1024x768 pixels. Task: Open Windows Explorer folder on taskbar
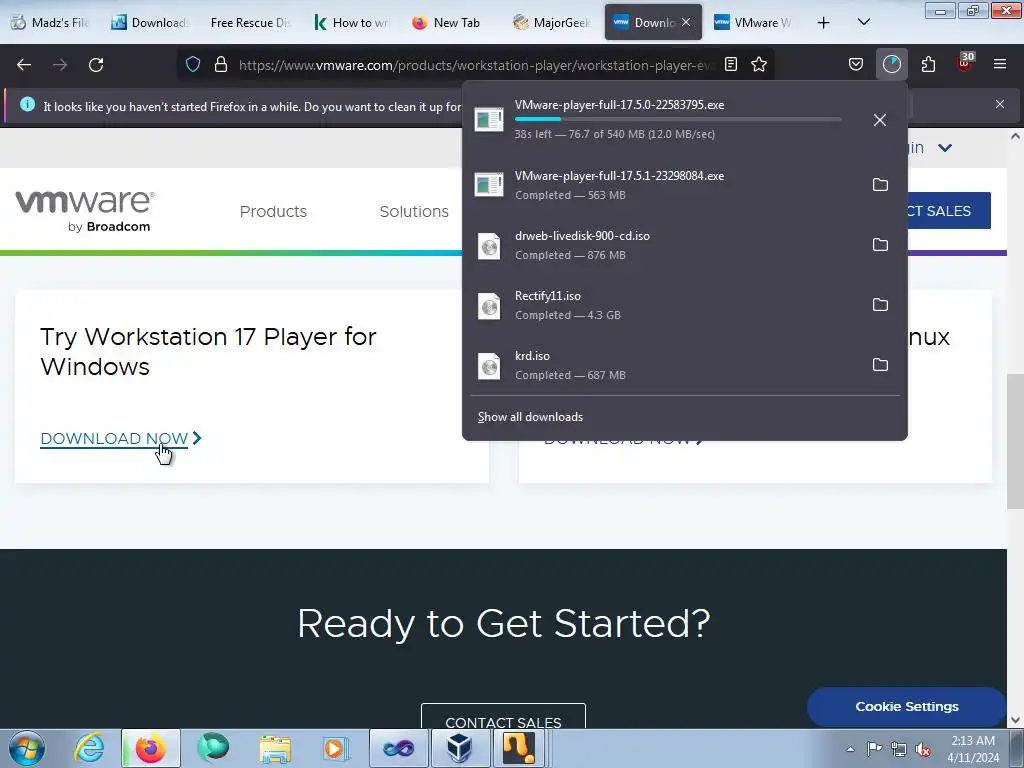point(274,748)
